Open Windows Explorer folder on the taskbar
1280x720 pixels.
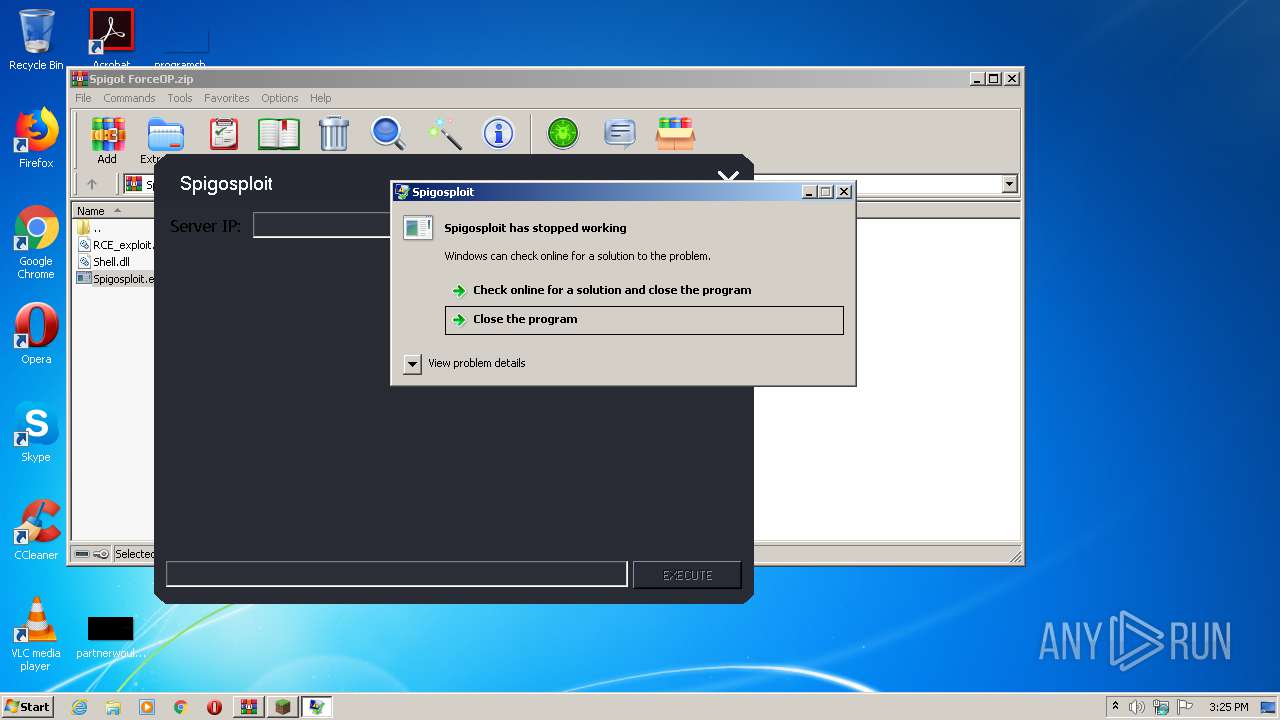113,707
